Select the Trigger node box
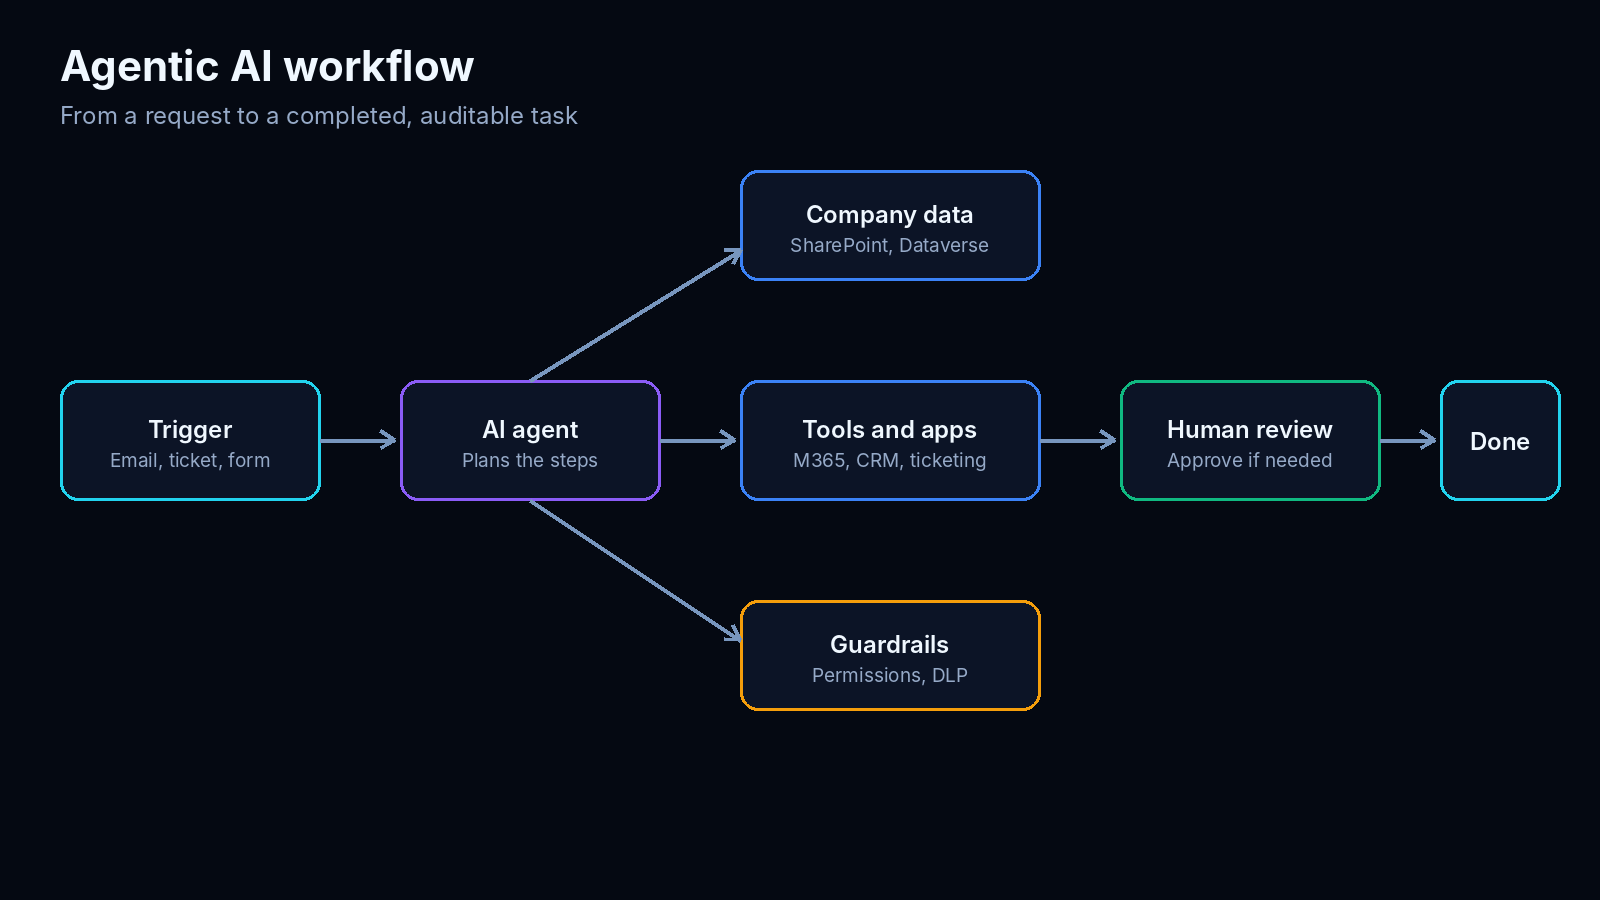Image resolution: width=1600 pixels, height=900 pixels. (x=190, y=440)
